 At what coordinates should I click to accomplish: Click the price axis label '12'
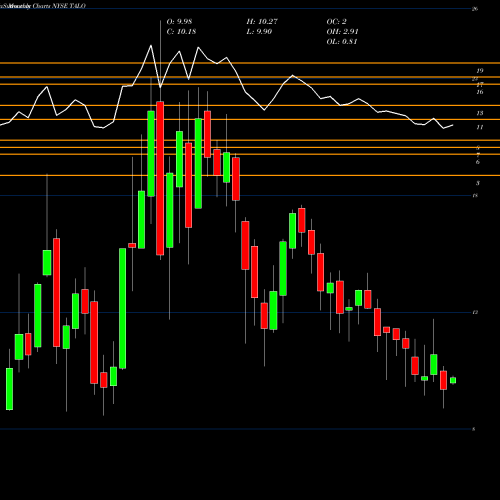(x=475, y=312)
